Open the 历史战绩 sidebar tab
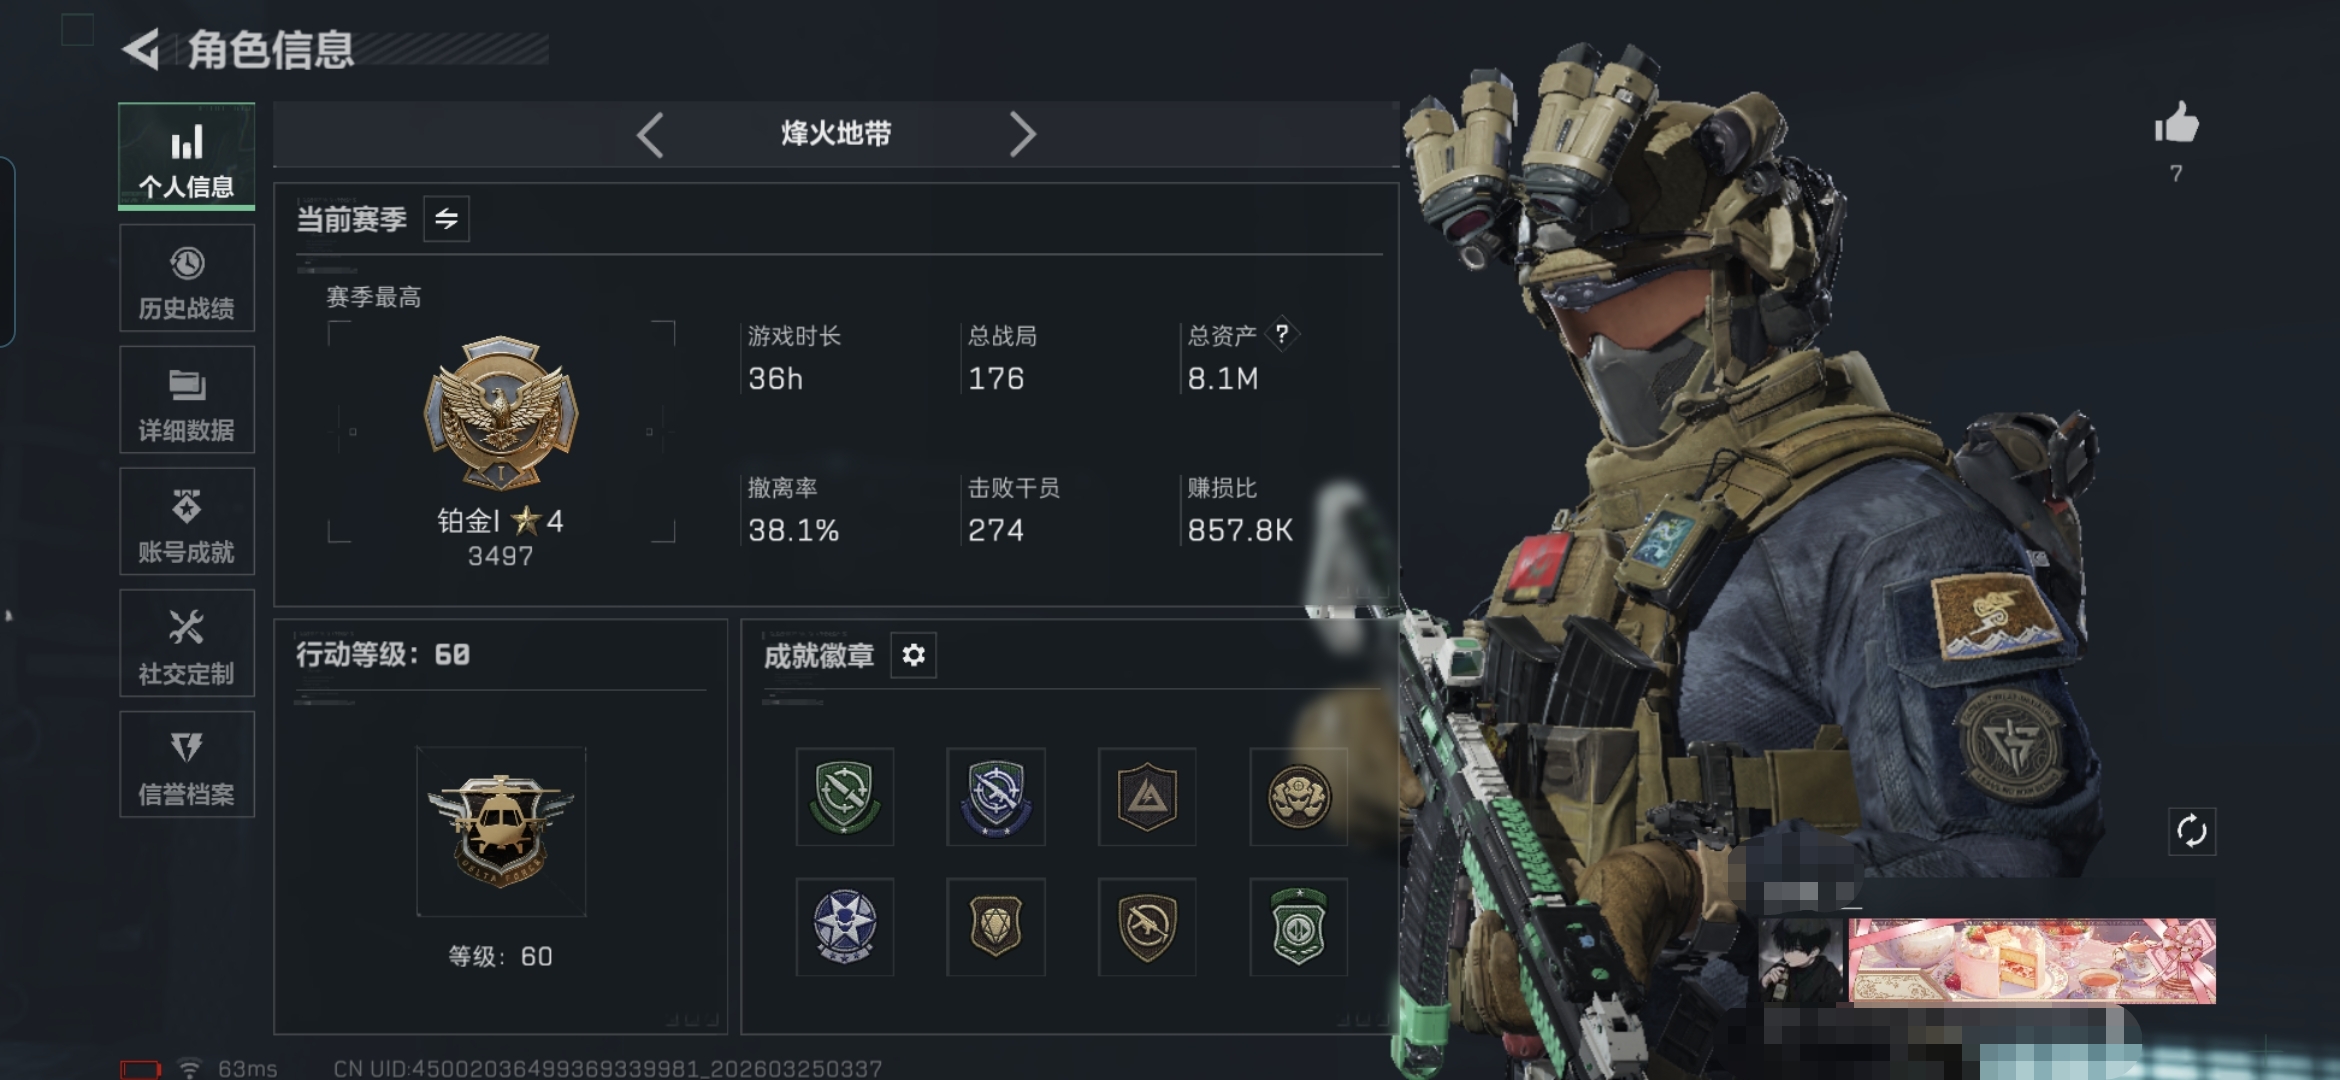The image size is (2340, 1080). tap(187, 278)
